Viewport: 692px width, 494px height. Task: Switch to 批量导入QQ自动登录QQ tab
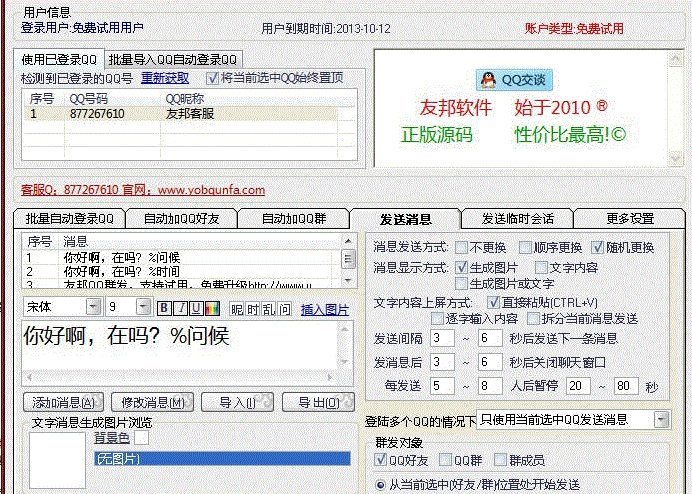(x=173, y=59)
